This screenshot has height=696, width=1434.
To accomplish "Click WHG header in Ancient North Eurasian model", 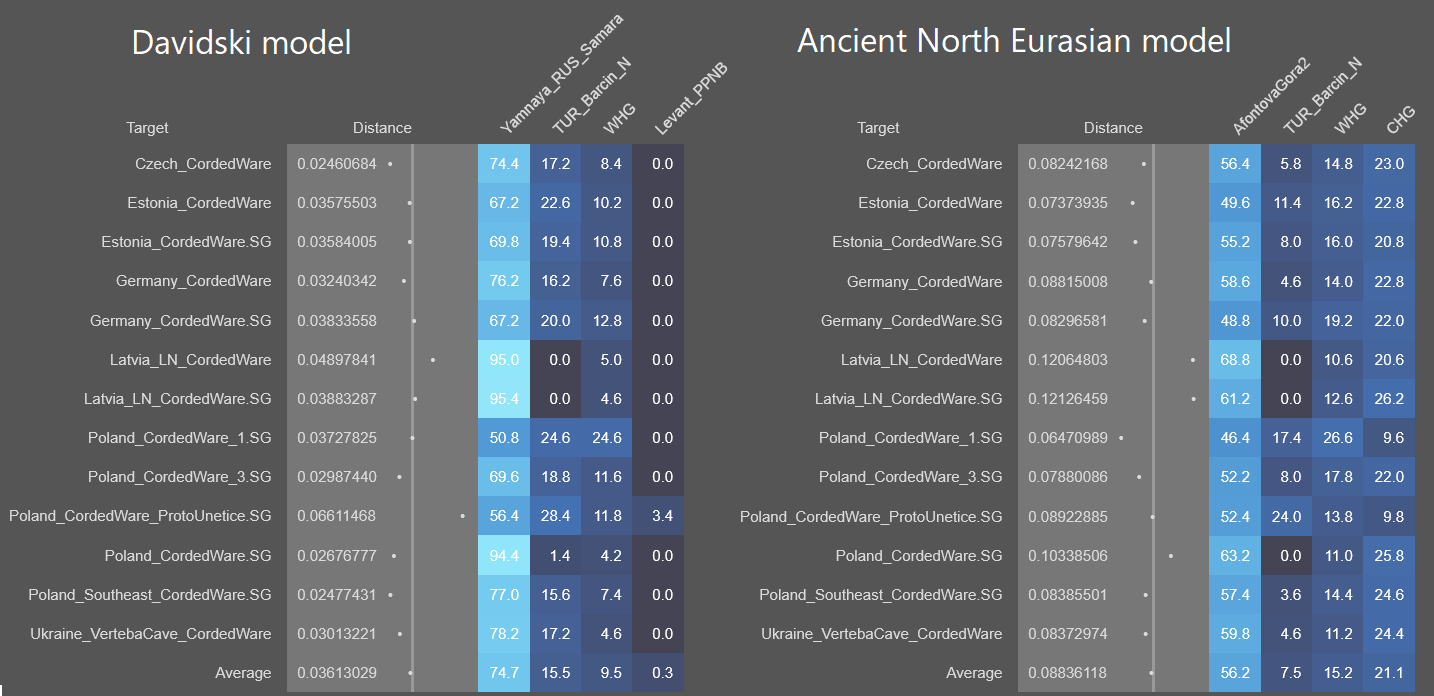I will pyautogui.click(x=1351, y=117).
